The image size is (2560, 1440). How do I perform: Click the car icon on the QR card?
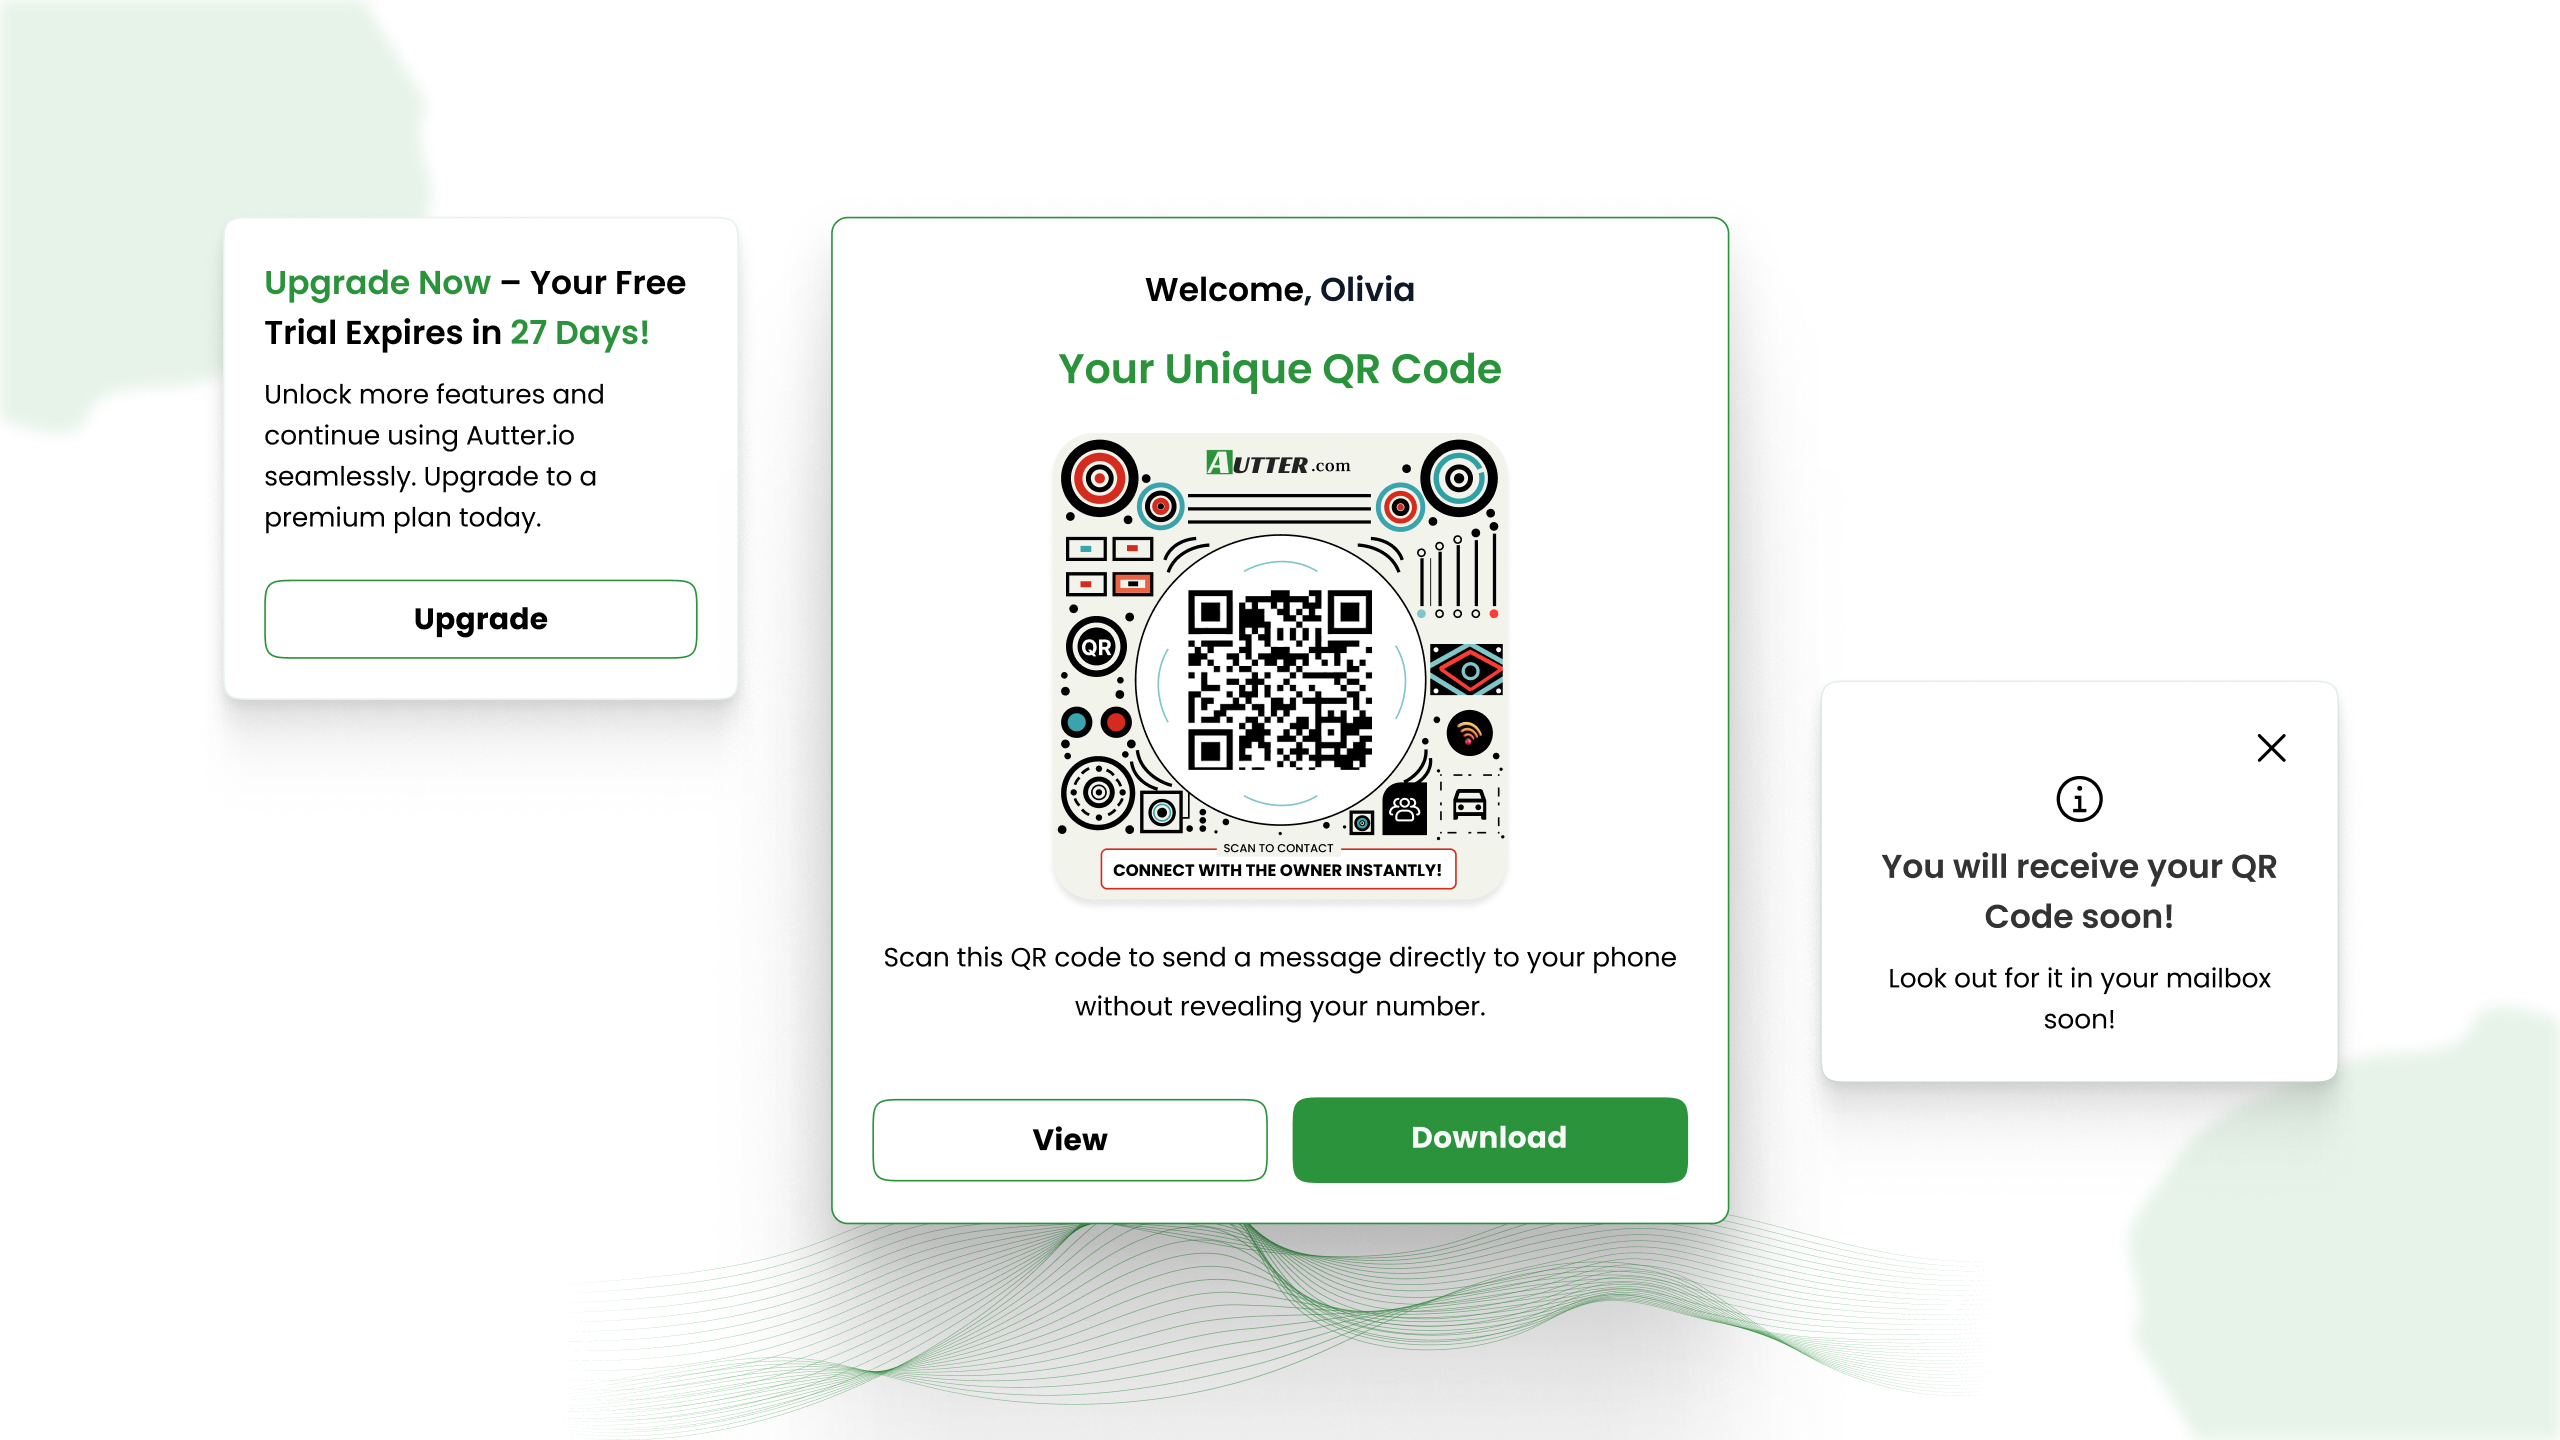(x=1469, y=804)
